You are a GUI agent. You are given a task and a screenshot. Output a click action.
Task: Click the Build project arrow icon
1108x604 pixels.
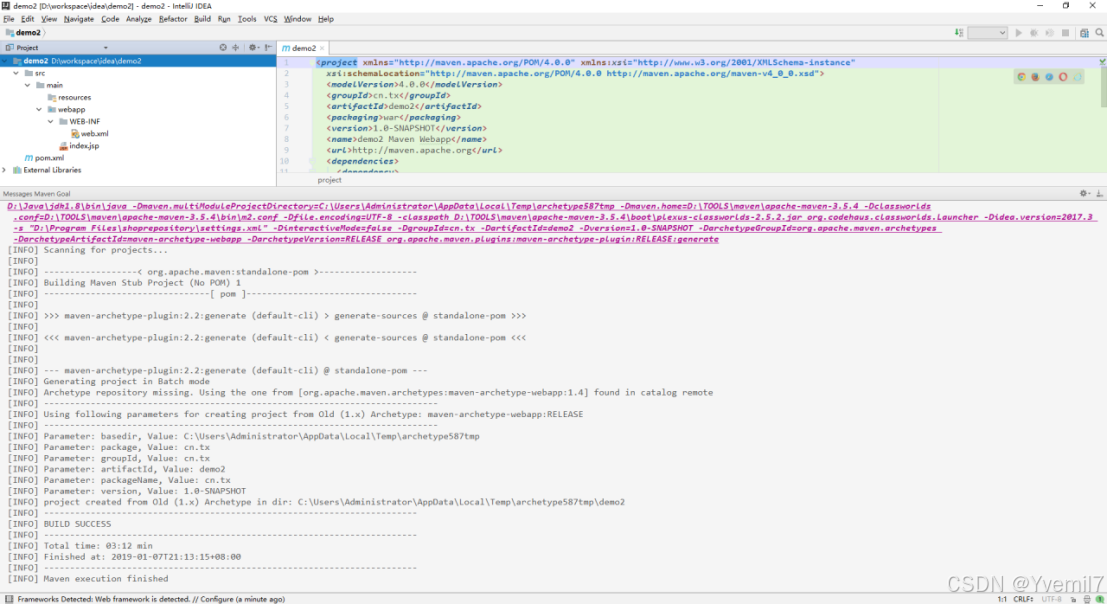(959, 33)
